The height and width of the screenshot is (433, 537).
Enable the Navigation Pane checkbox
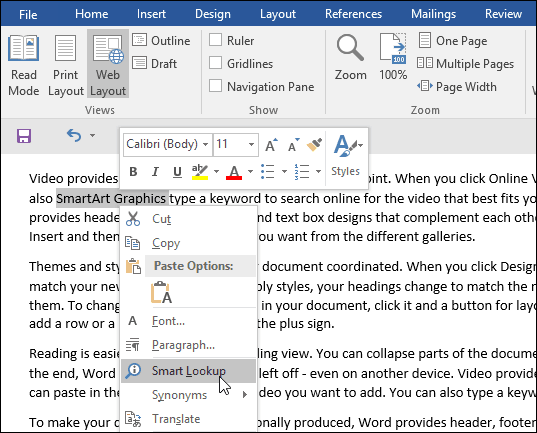215,86
